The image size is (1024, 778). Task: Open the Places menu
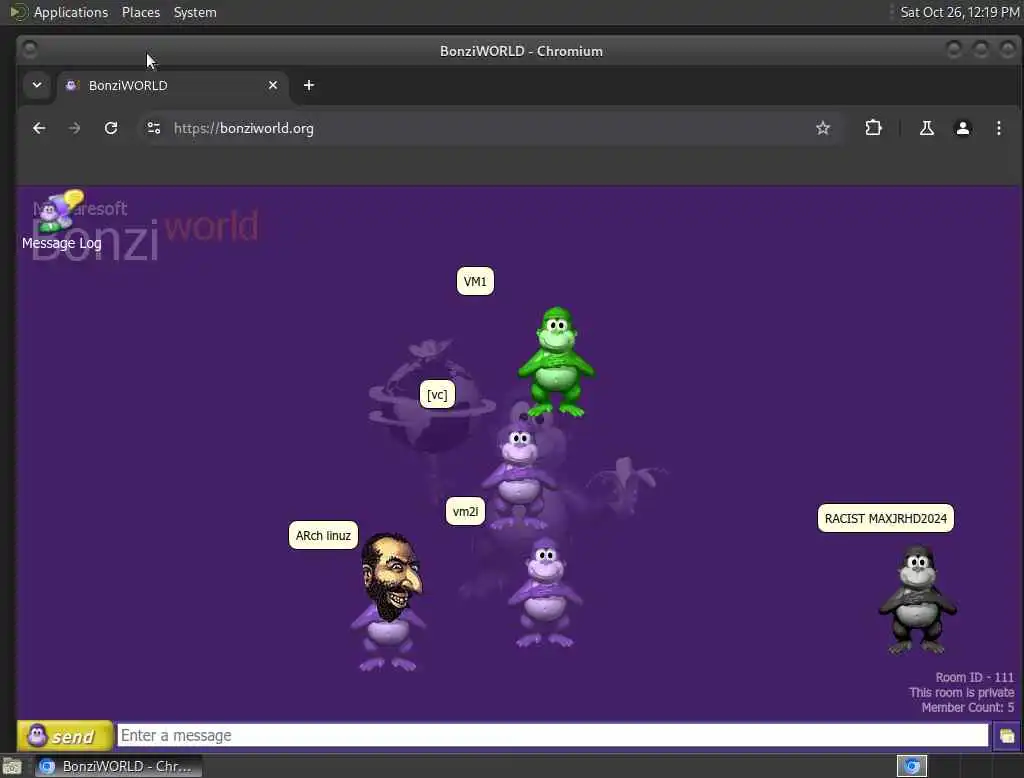point(140,12)
